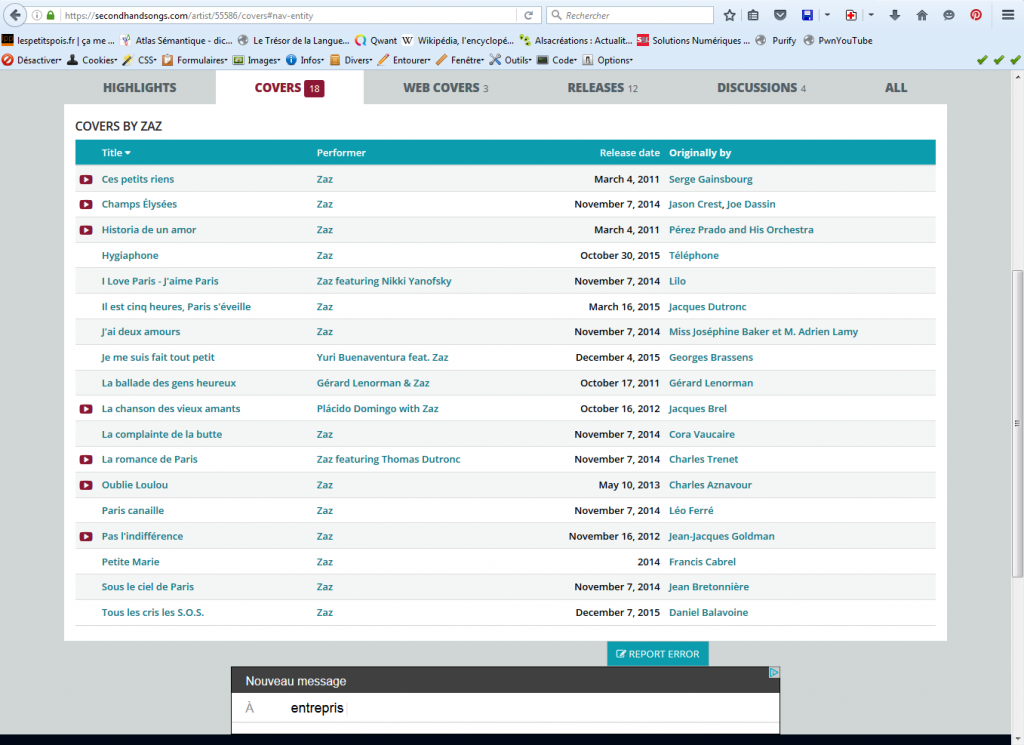Click the bookmark star icon
Screen dimensions: 1024x745
click(730, 15)
